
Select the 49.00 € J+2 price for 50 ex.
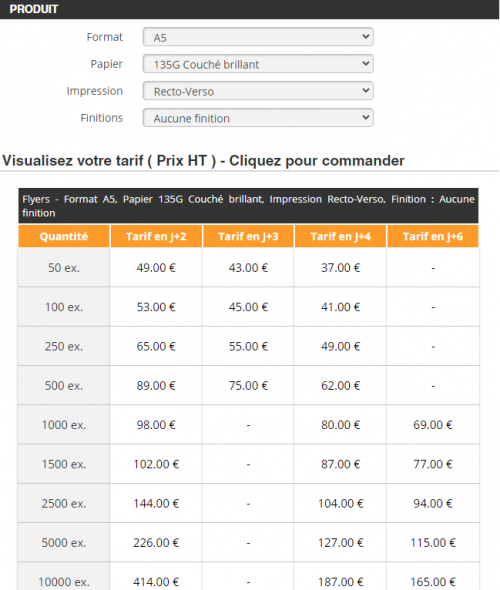156,268
